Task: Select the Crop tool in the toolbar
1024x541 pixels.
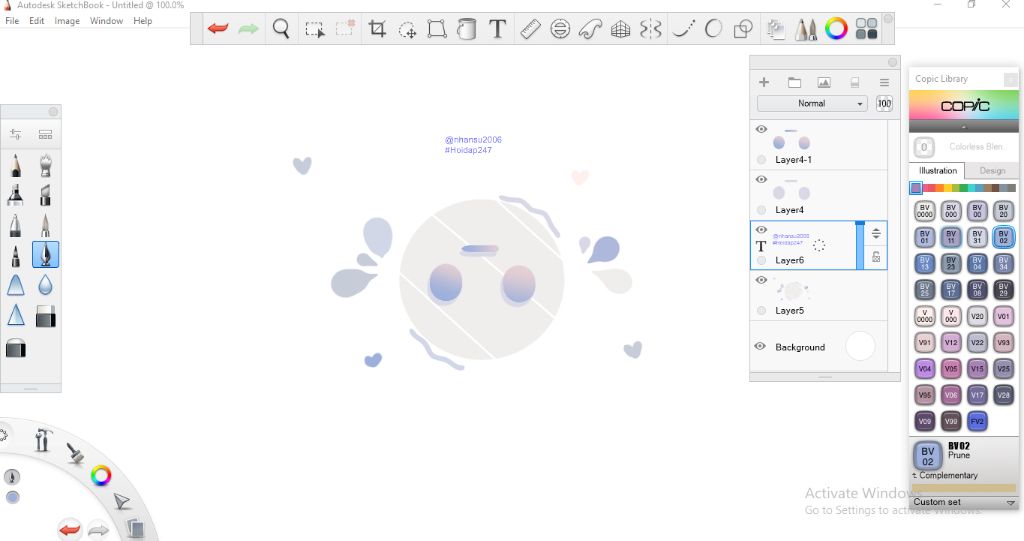Action: (377, 29)
